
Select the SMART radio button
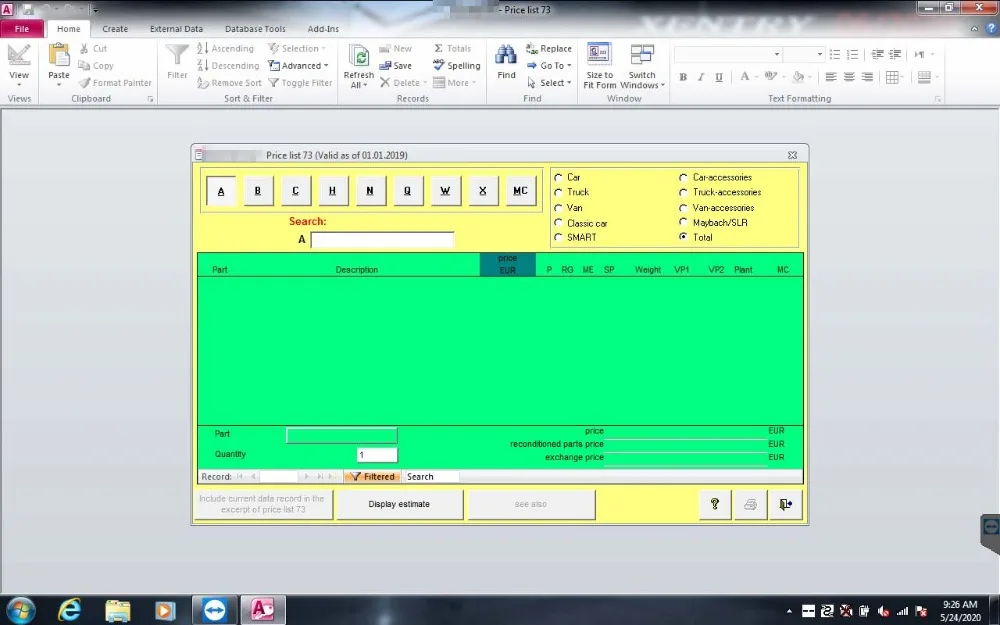tap(558, 237)
